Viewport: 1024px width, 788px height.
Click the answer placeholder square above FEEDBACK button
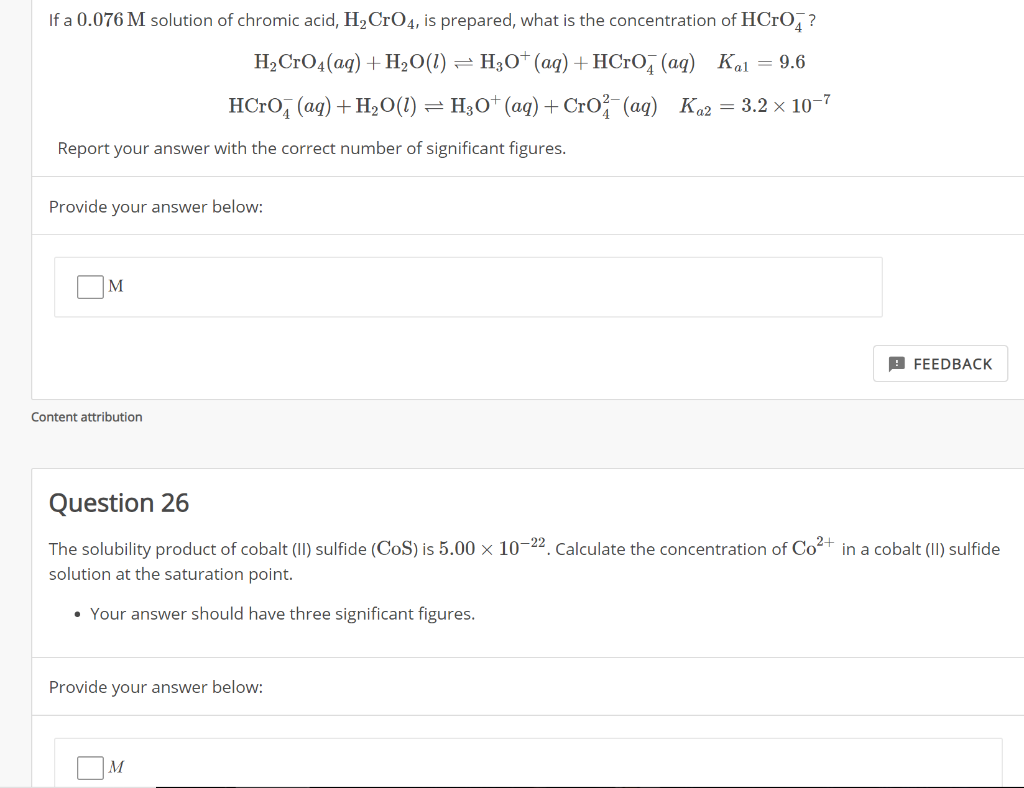click(x=89, y=286)
